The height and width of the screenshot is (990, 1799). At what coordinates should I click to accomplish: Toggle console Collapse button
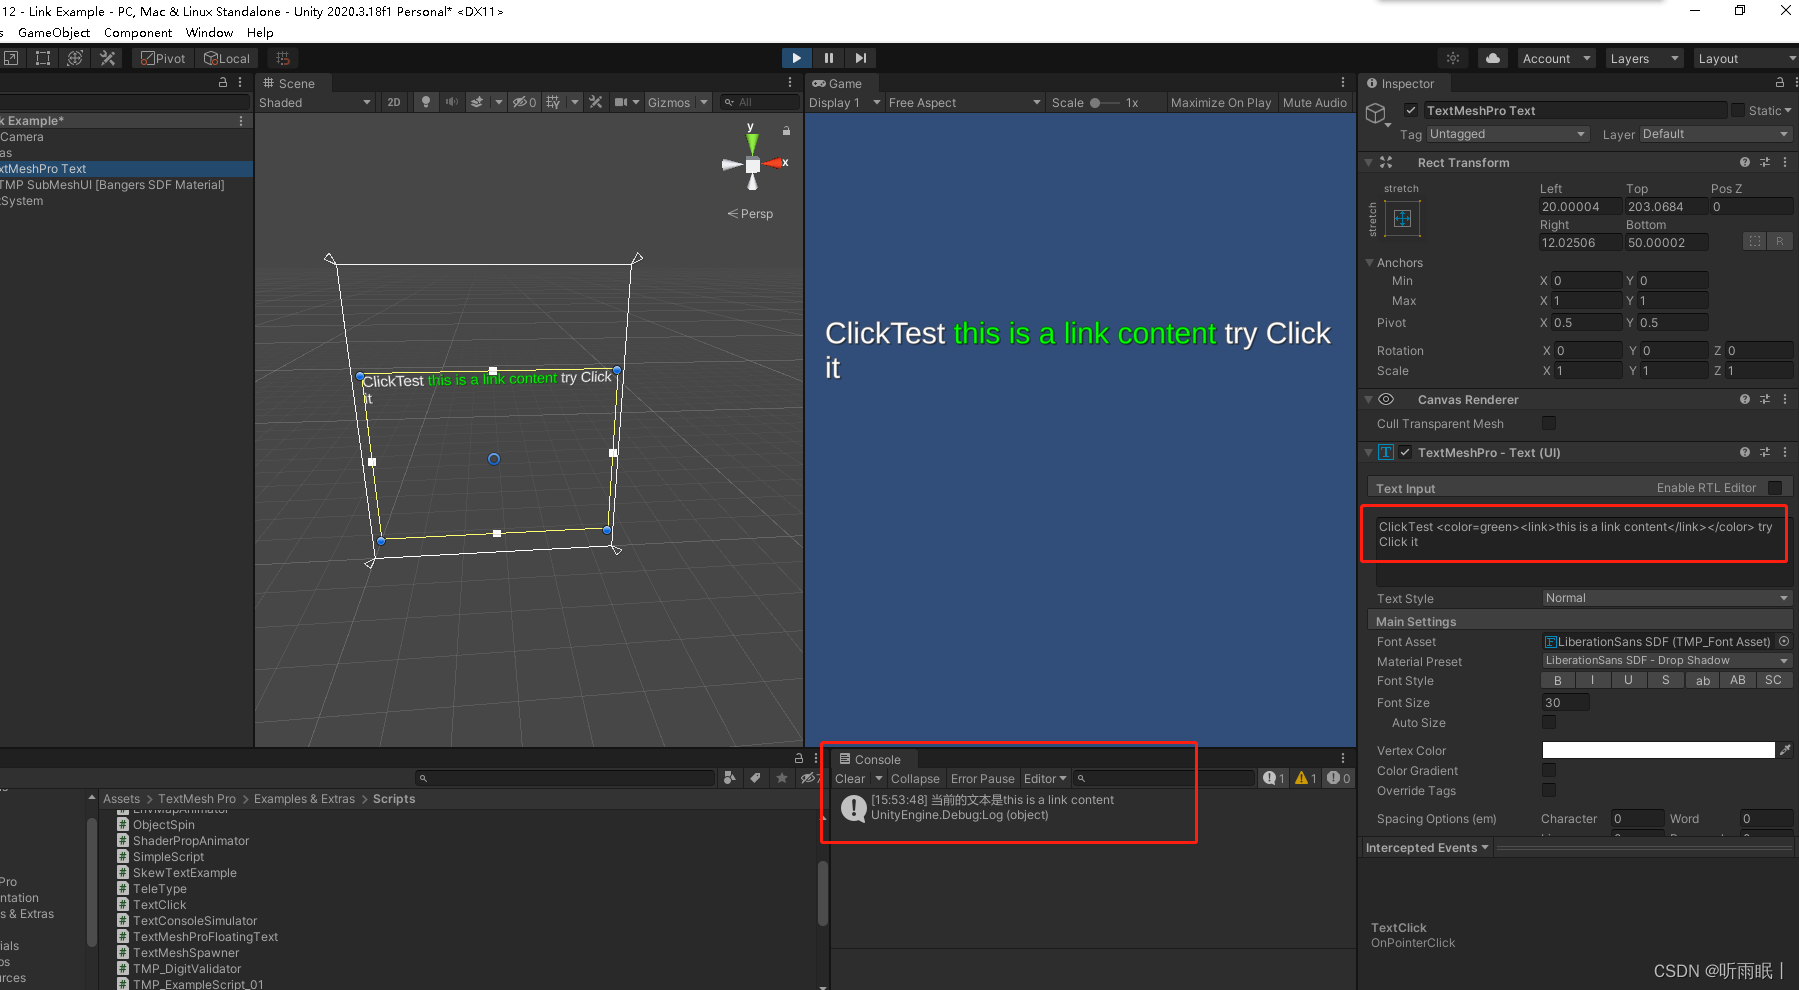[915, 778]
